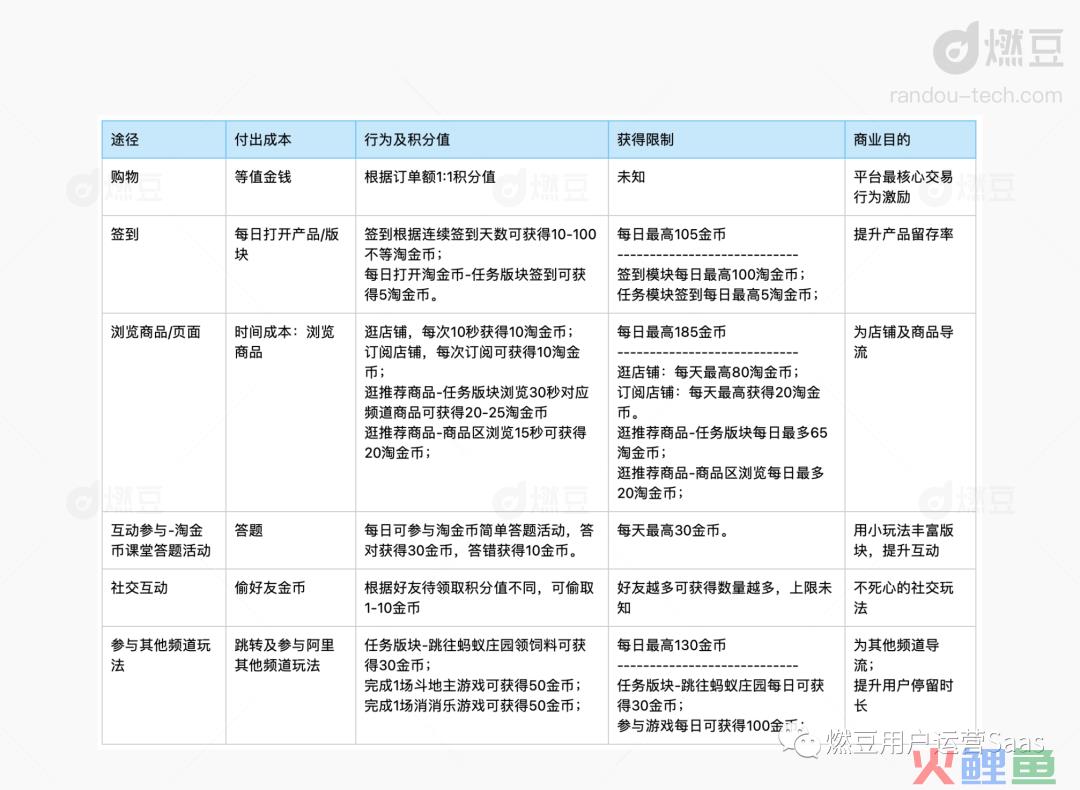Click the '偷好友金币' cell
Image resolution: width=1080 pixels, height=790 pixels.
(291, 598)
